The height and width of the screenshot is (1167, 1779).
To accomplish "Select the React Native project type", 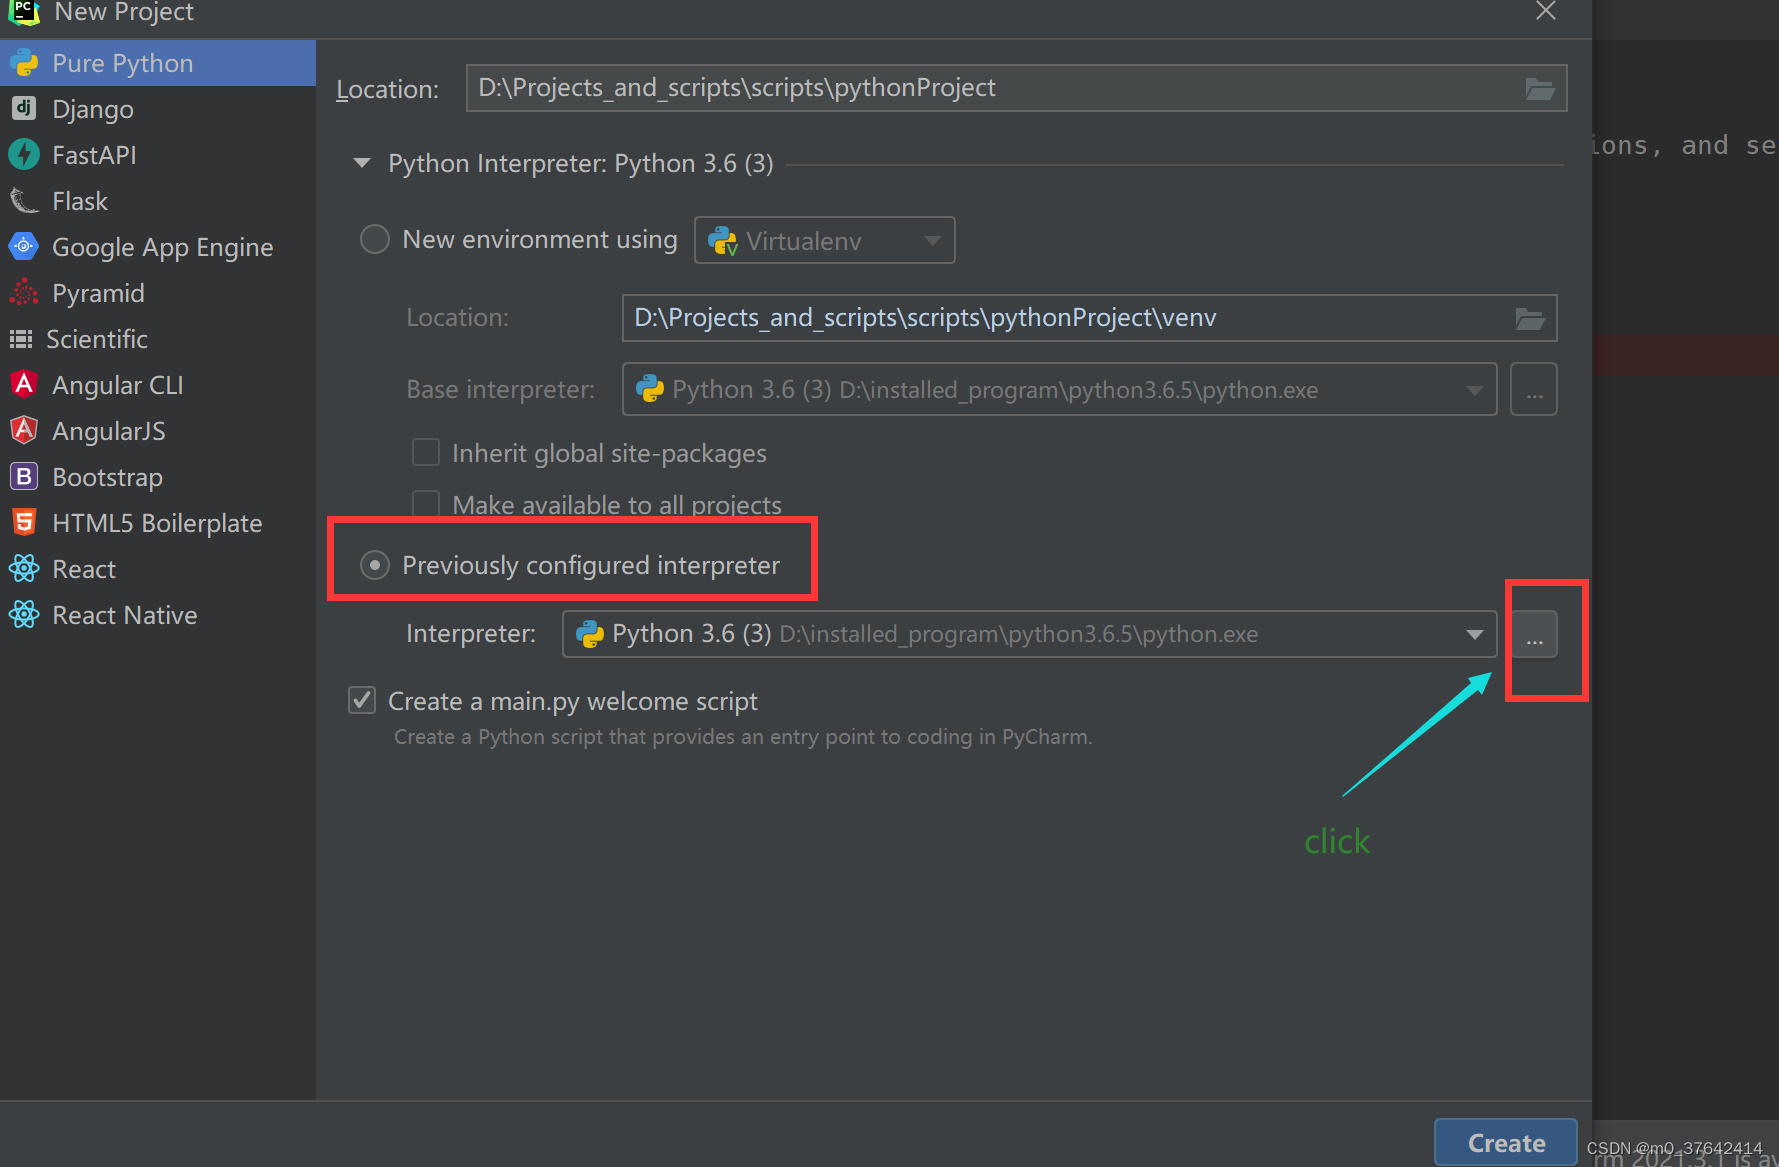I will [x=158, y=615].
